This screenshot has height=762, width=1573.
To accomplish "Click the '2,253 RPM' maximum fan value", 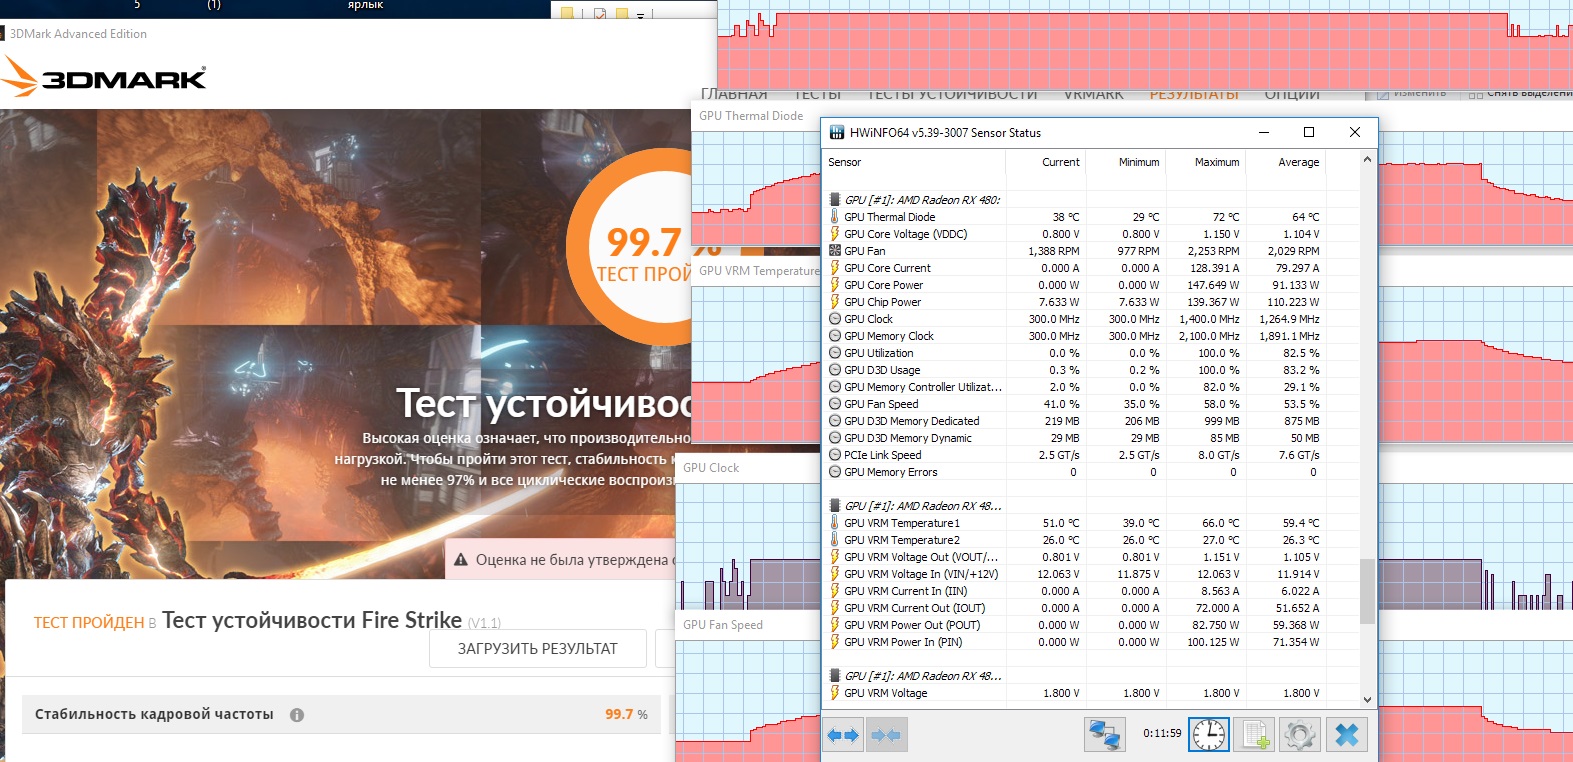I will (x=1213, y=251).
